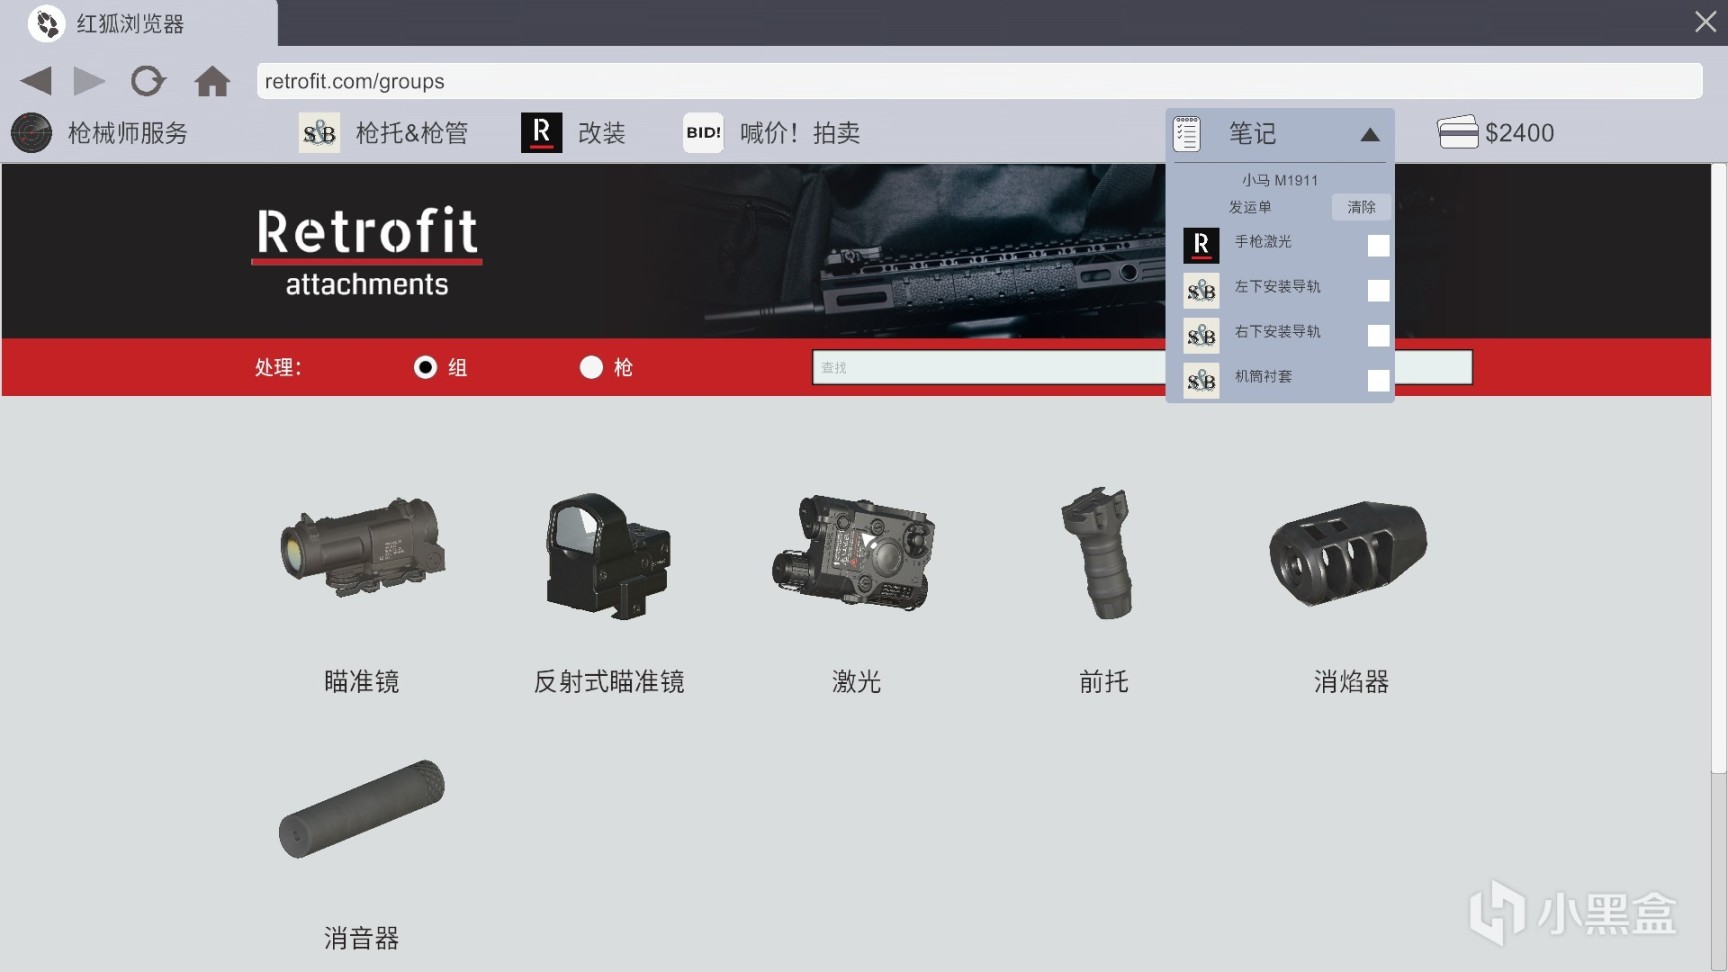Open the browser home page icon
Viewport: 1728px width, 972px height.
tap(212, 81)
